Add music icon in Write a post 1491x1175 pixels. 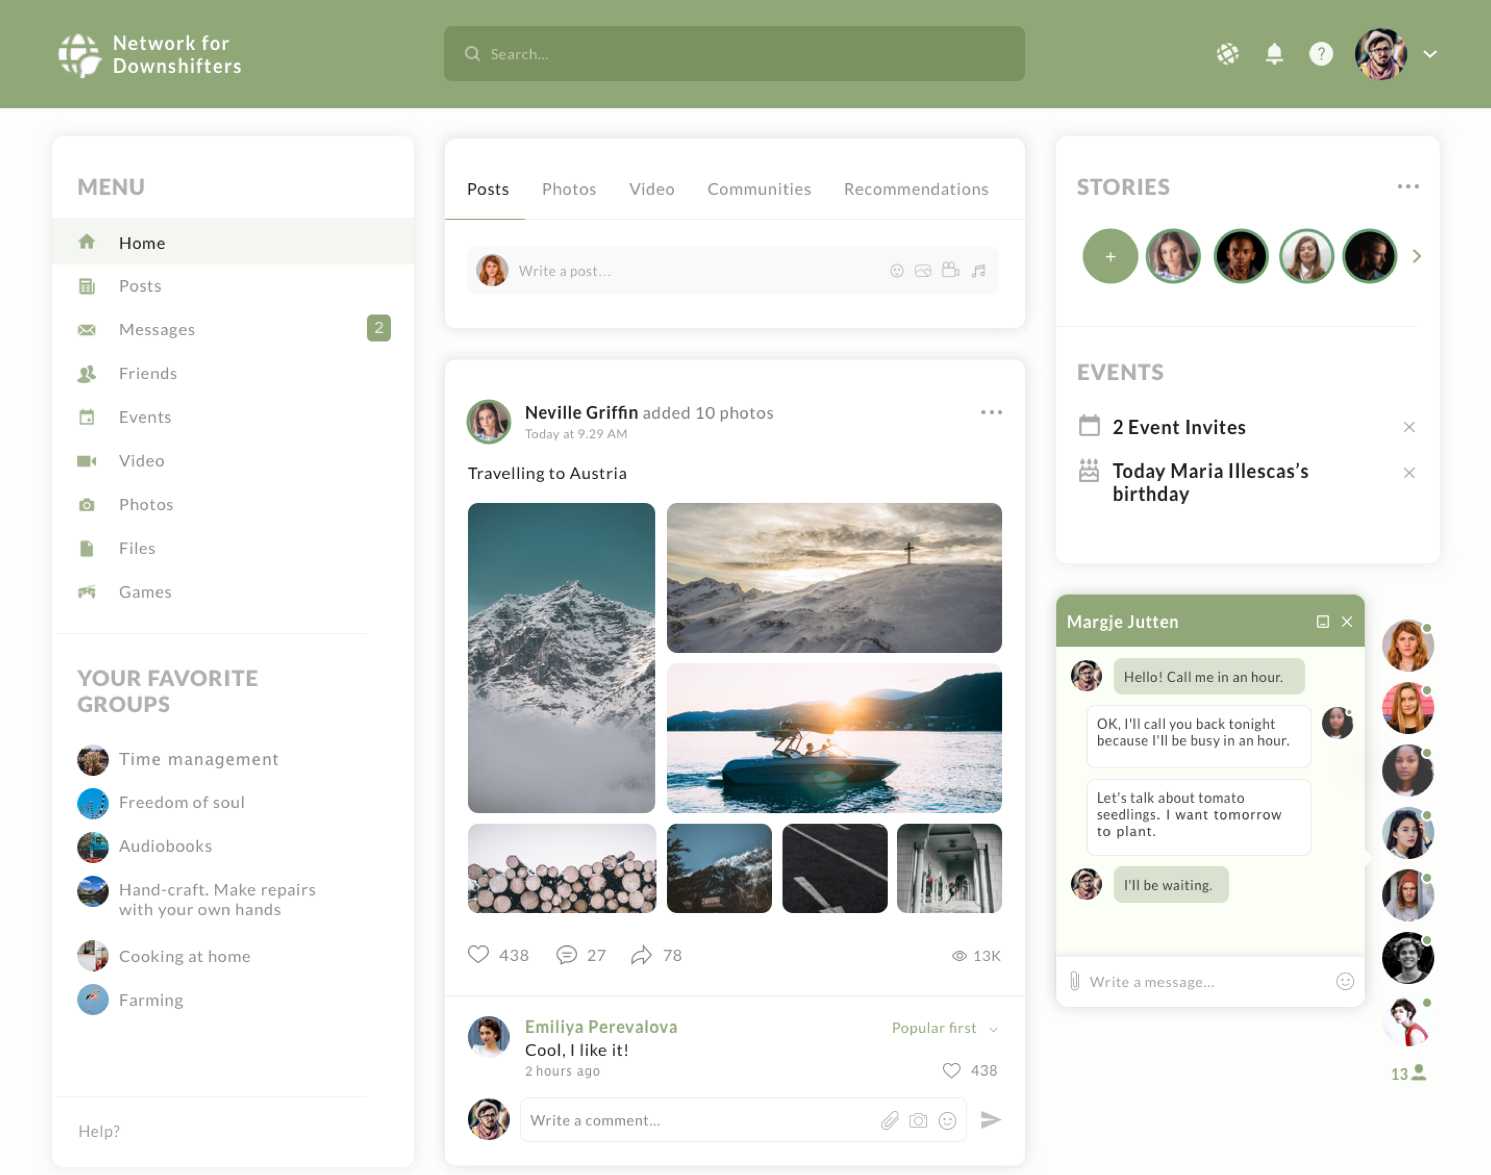click(x=978, y=271)
